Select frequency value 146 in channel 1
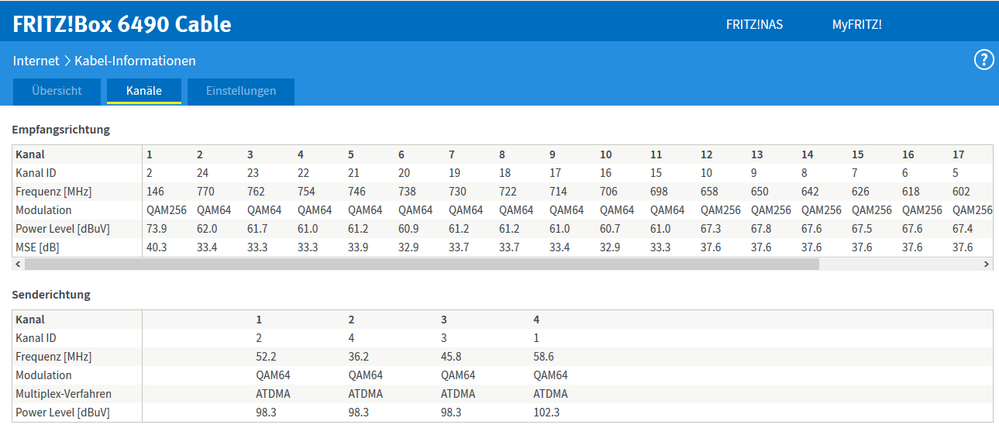Screen dimensions: 999x429 (155, 191)
